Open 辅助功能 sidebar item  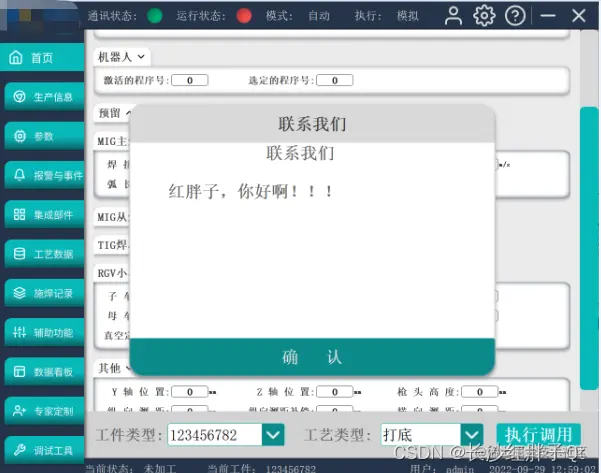coord(44,332)
